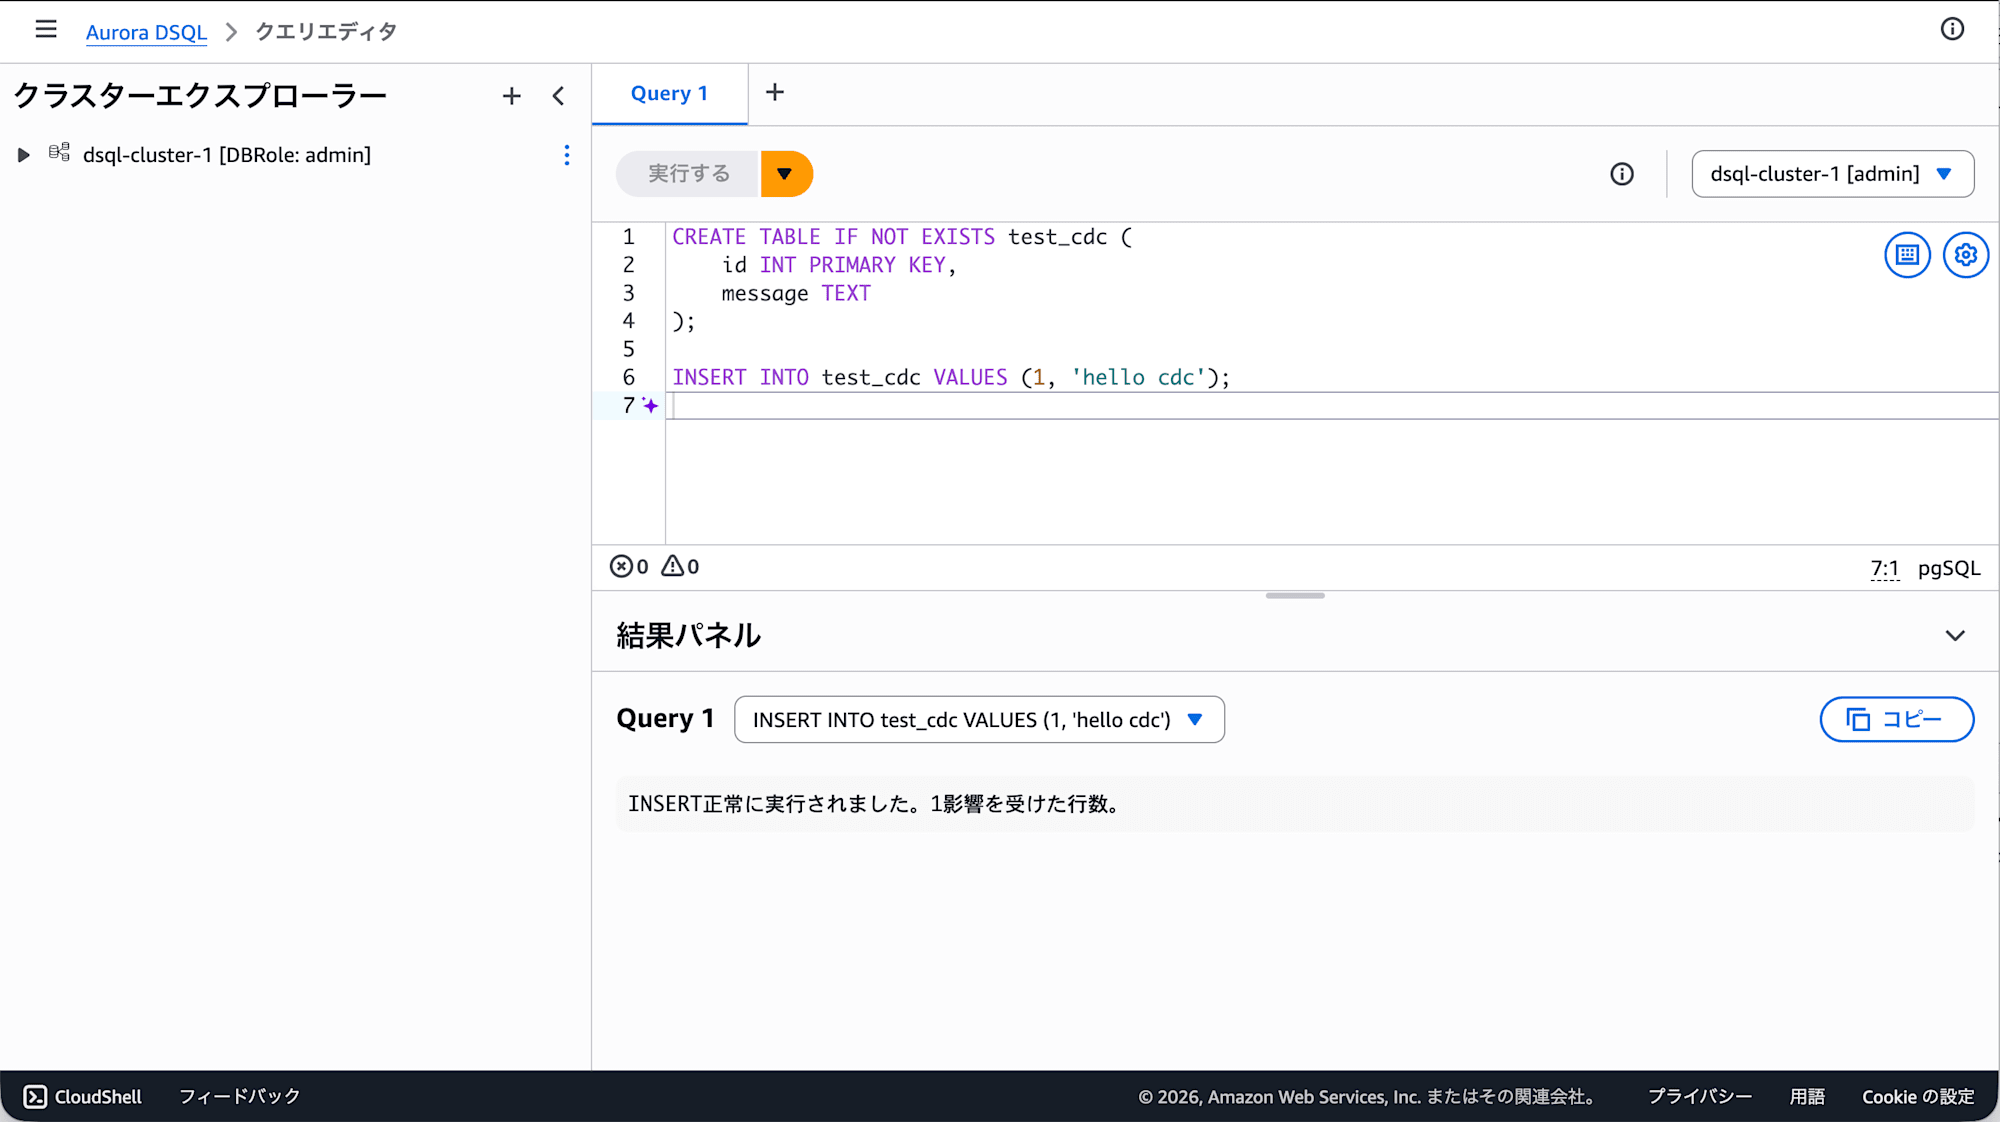Click the INSERT success result message
Image resolution: width=2000 pixels, height=1122 pixels.
point(874,804)
